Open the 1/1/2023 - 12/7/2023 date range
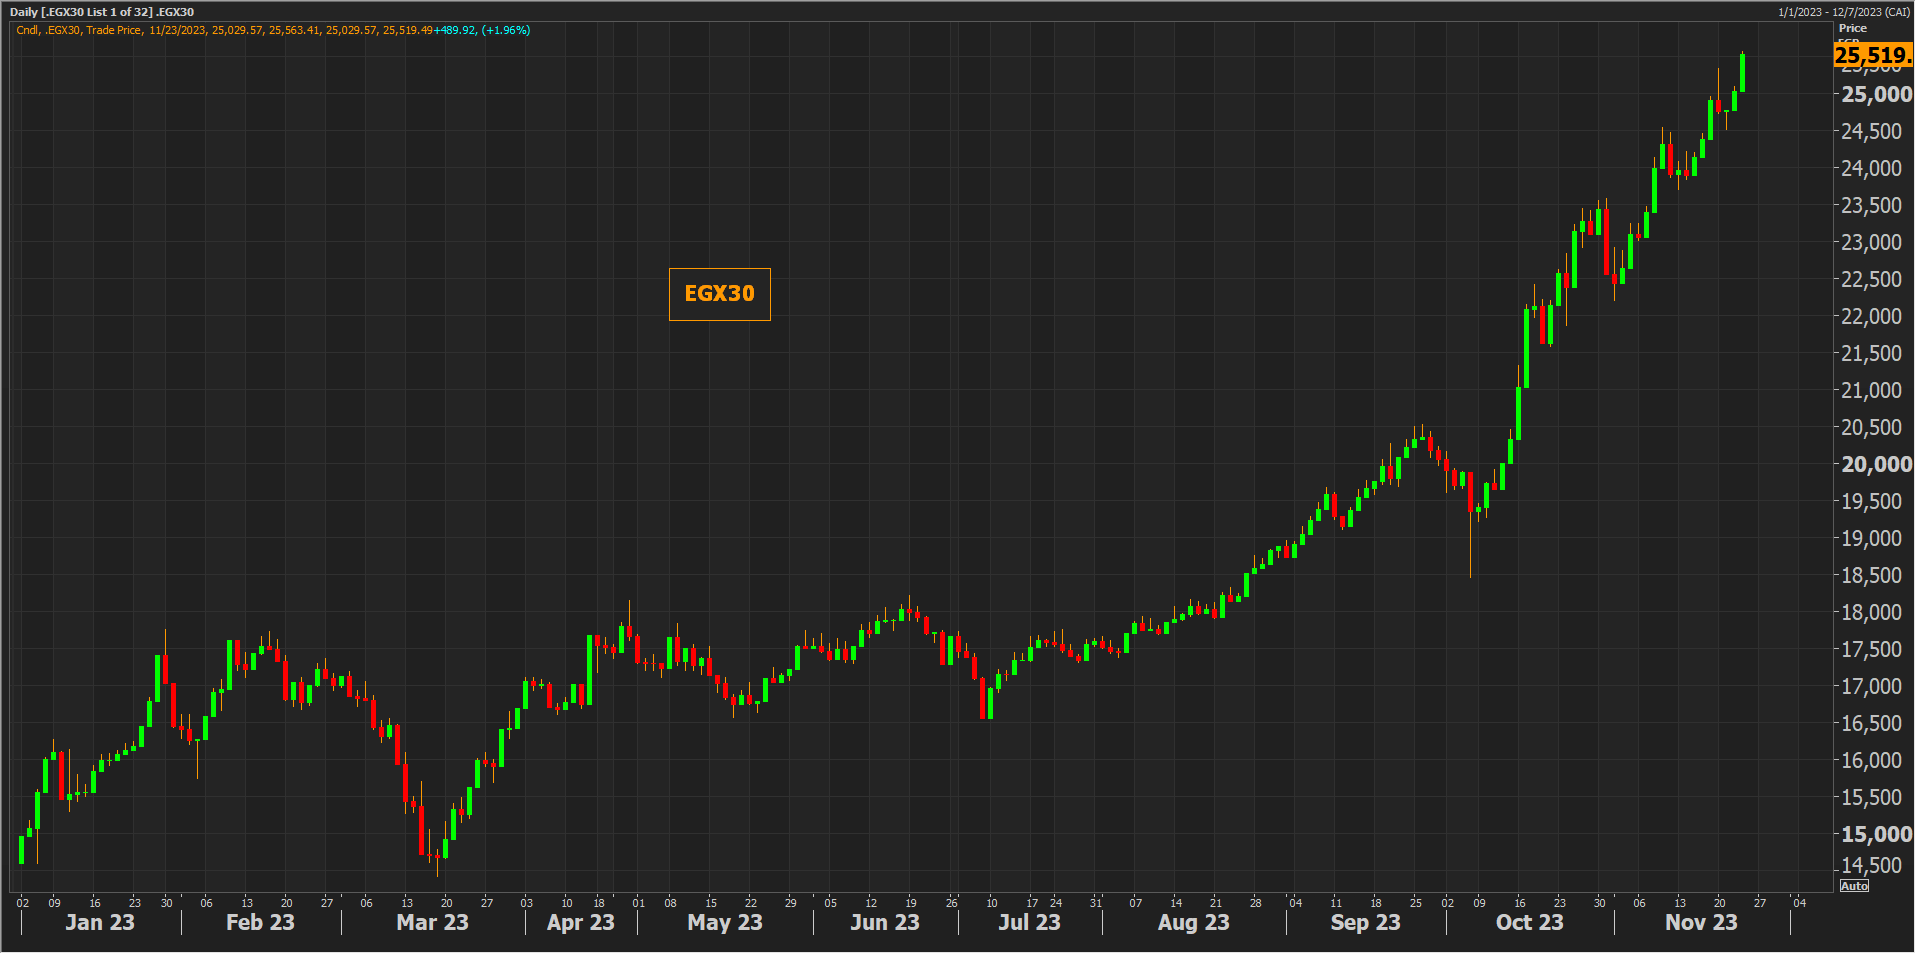Image resolution: width=1916 pixels, height=954 pixels. click(x=1843, y=12)
